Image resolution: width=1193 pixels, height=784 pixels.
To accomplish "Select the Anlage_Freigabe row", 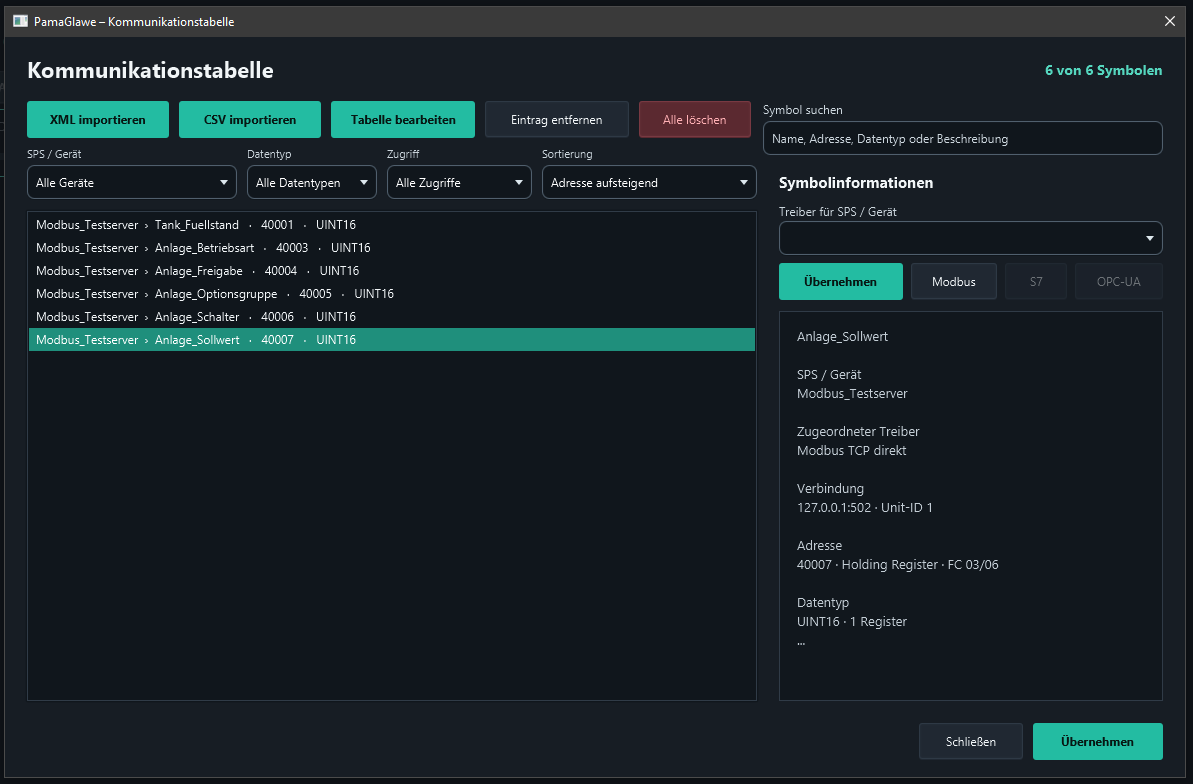I will pos(392,270).
